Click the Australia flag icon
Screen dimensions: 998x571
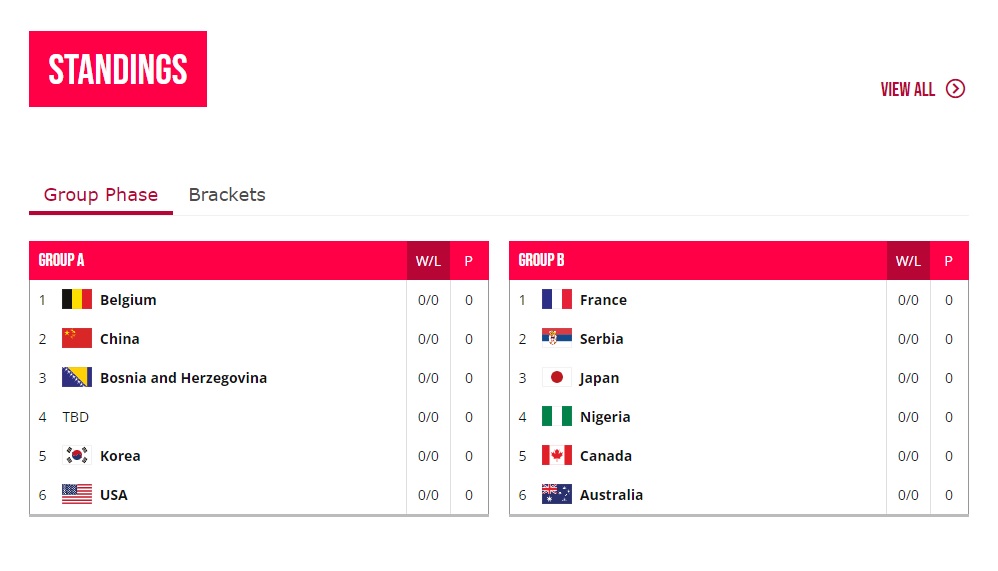tap(557, 495)
